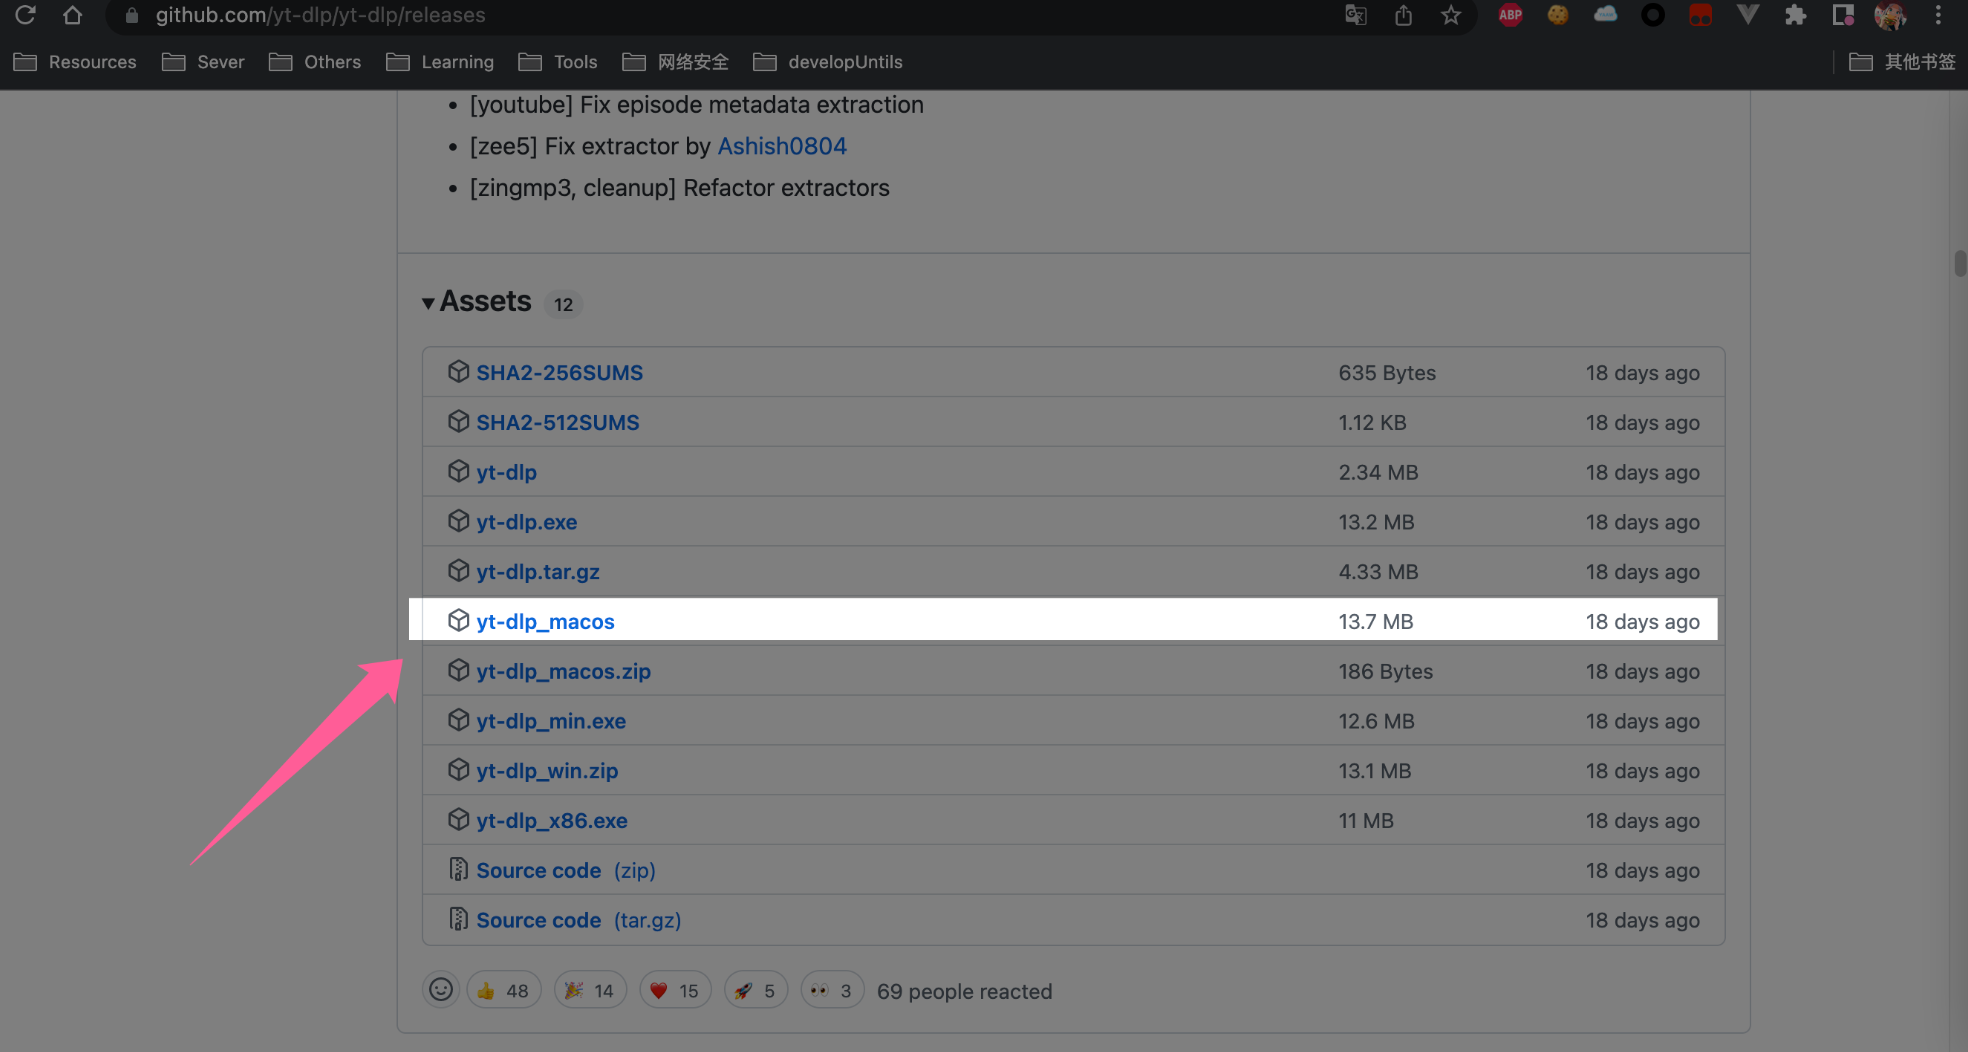Download the SHA2-512SUMS file
Screen dimensions: 1968x1052
pyautogui.click(x=557, y=423)
